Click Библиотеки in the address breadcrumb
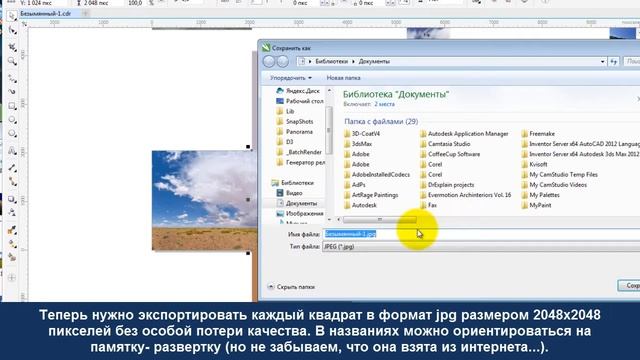Viewport: 640px width, 360px height. click(331, 62)
